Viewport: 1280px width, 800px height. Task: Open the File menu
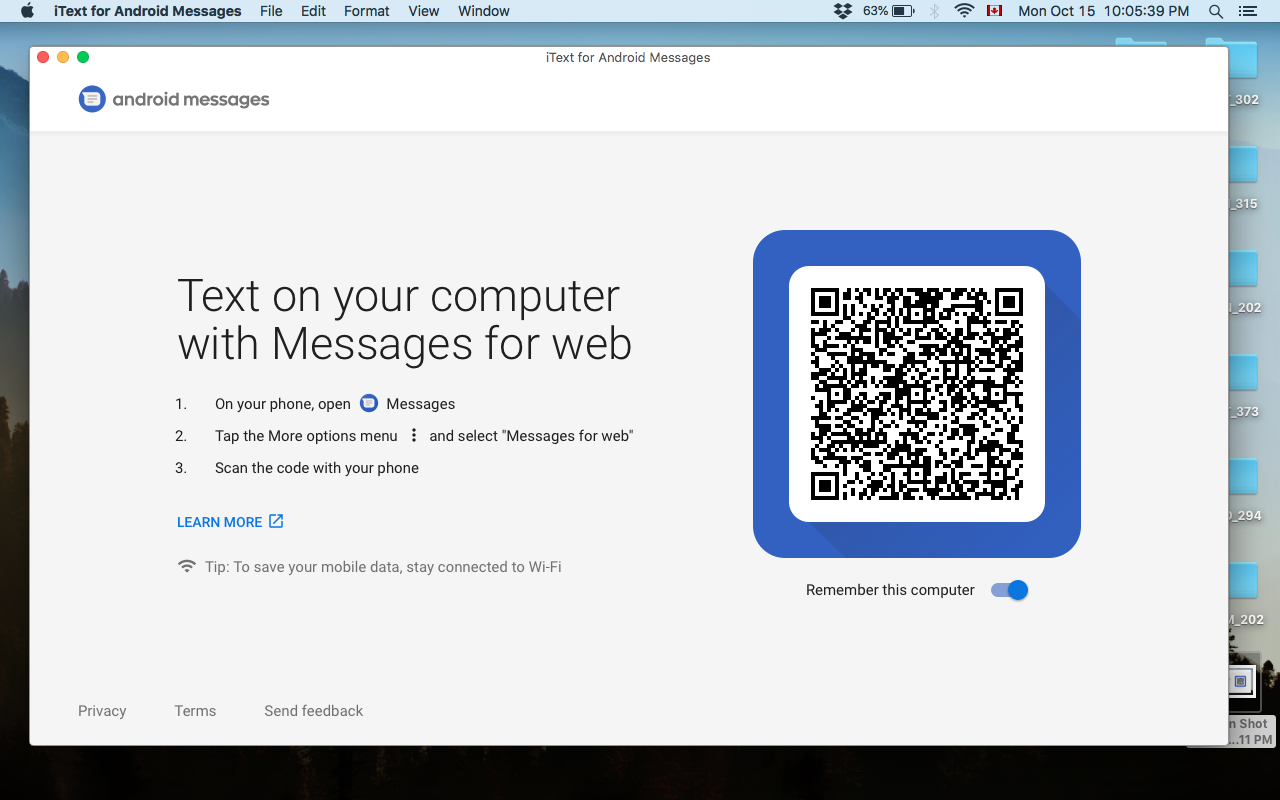[x=271, y=11]
